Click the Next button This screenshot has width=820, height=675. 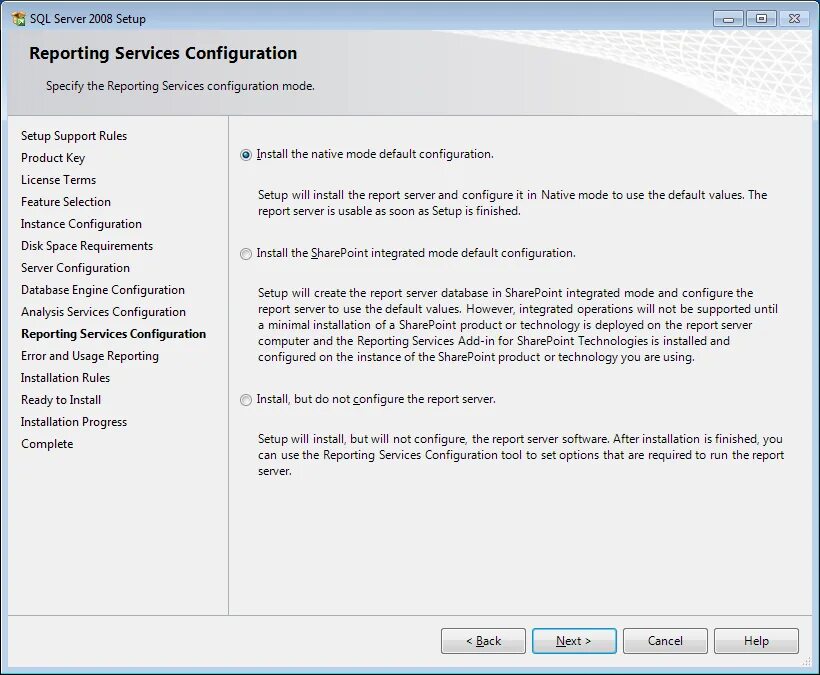click(574, 640)
